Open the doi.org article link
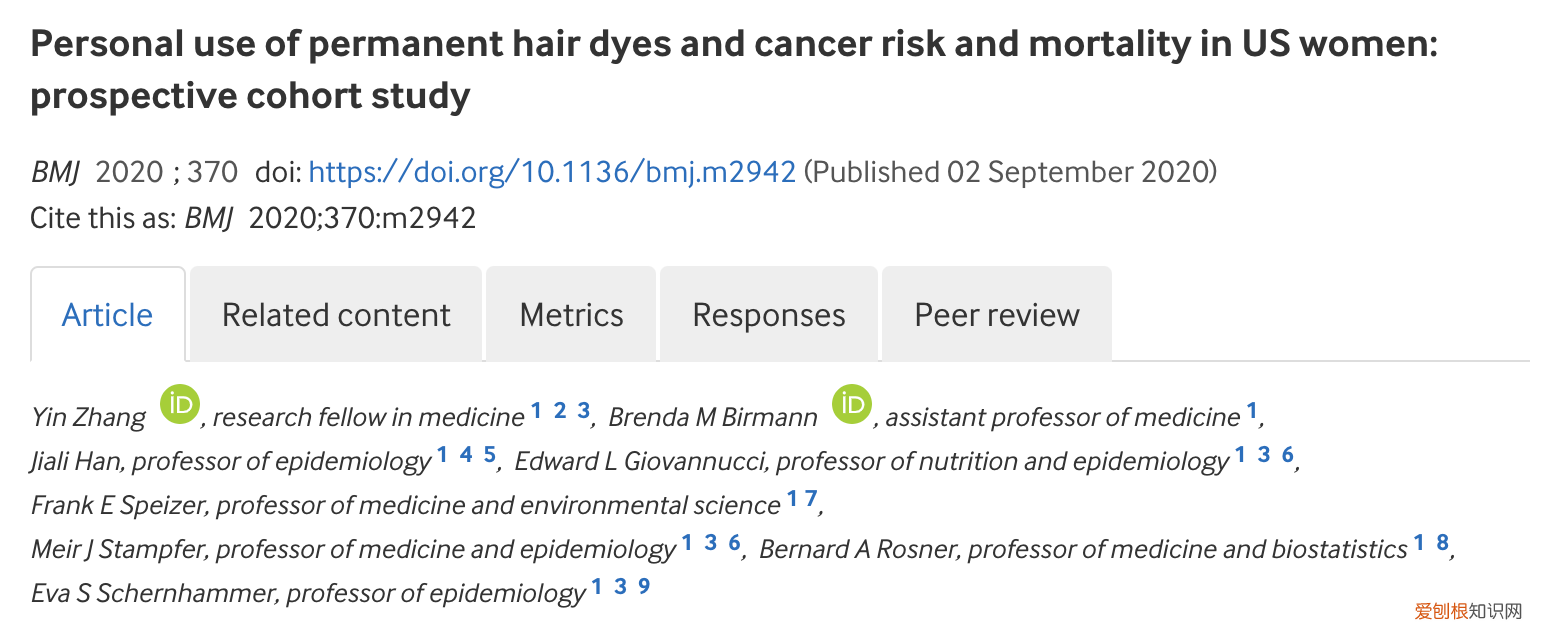This screenshot has width=1548, height=630. pos(552,172)
